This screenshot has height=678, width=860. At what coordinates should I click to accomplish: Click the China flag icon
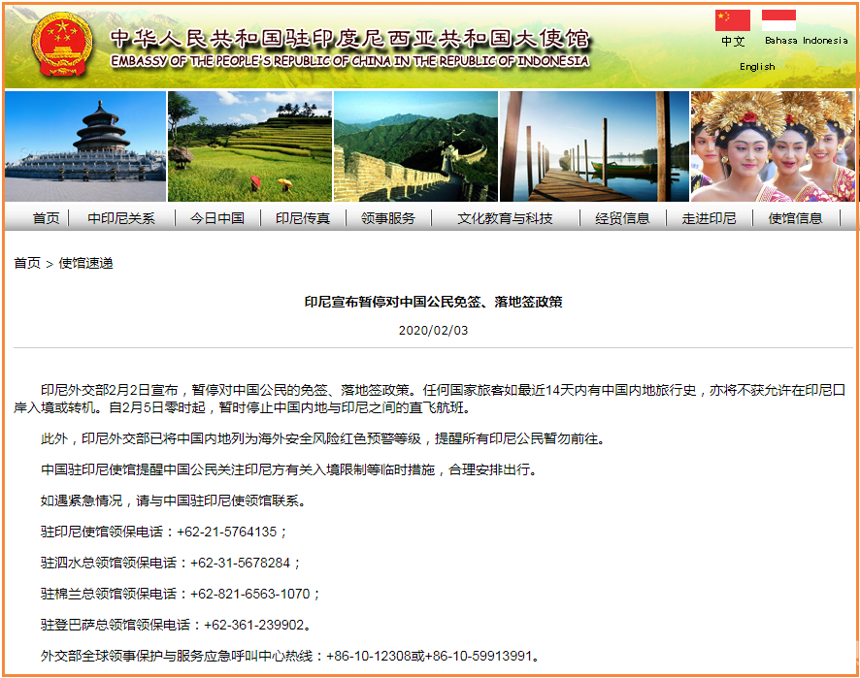pos(732,21)
